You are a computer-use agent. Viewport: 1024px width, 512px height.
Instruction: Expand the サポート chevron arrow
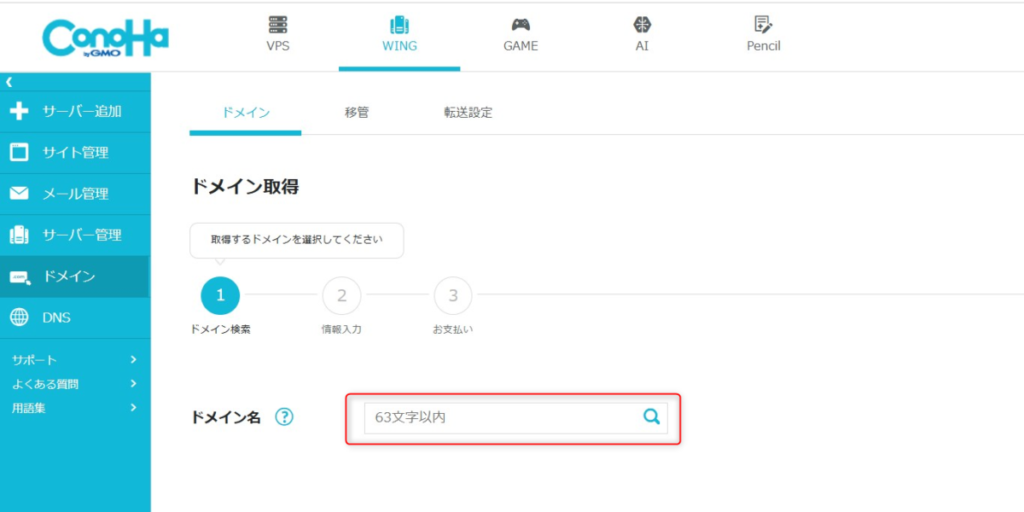[x=133, y=360]
